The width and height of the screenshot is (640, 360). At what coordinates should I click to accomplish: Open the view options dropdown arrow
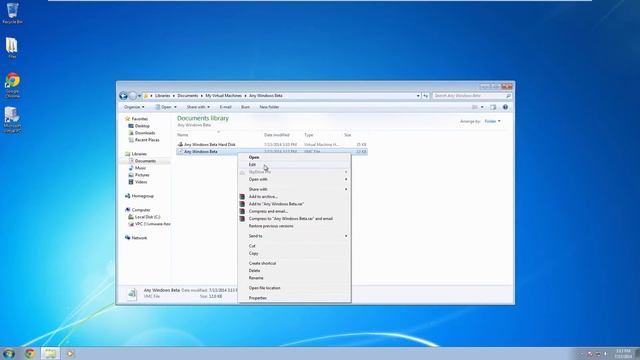482,107
